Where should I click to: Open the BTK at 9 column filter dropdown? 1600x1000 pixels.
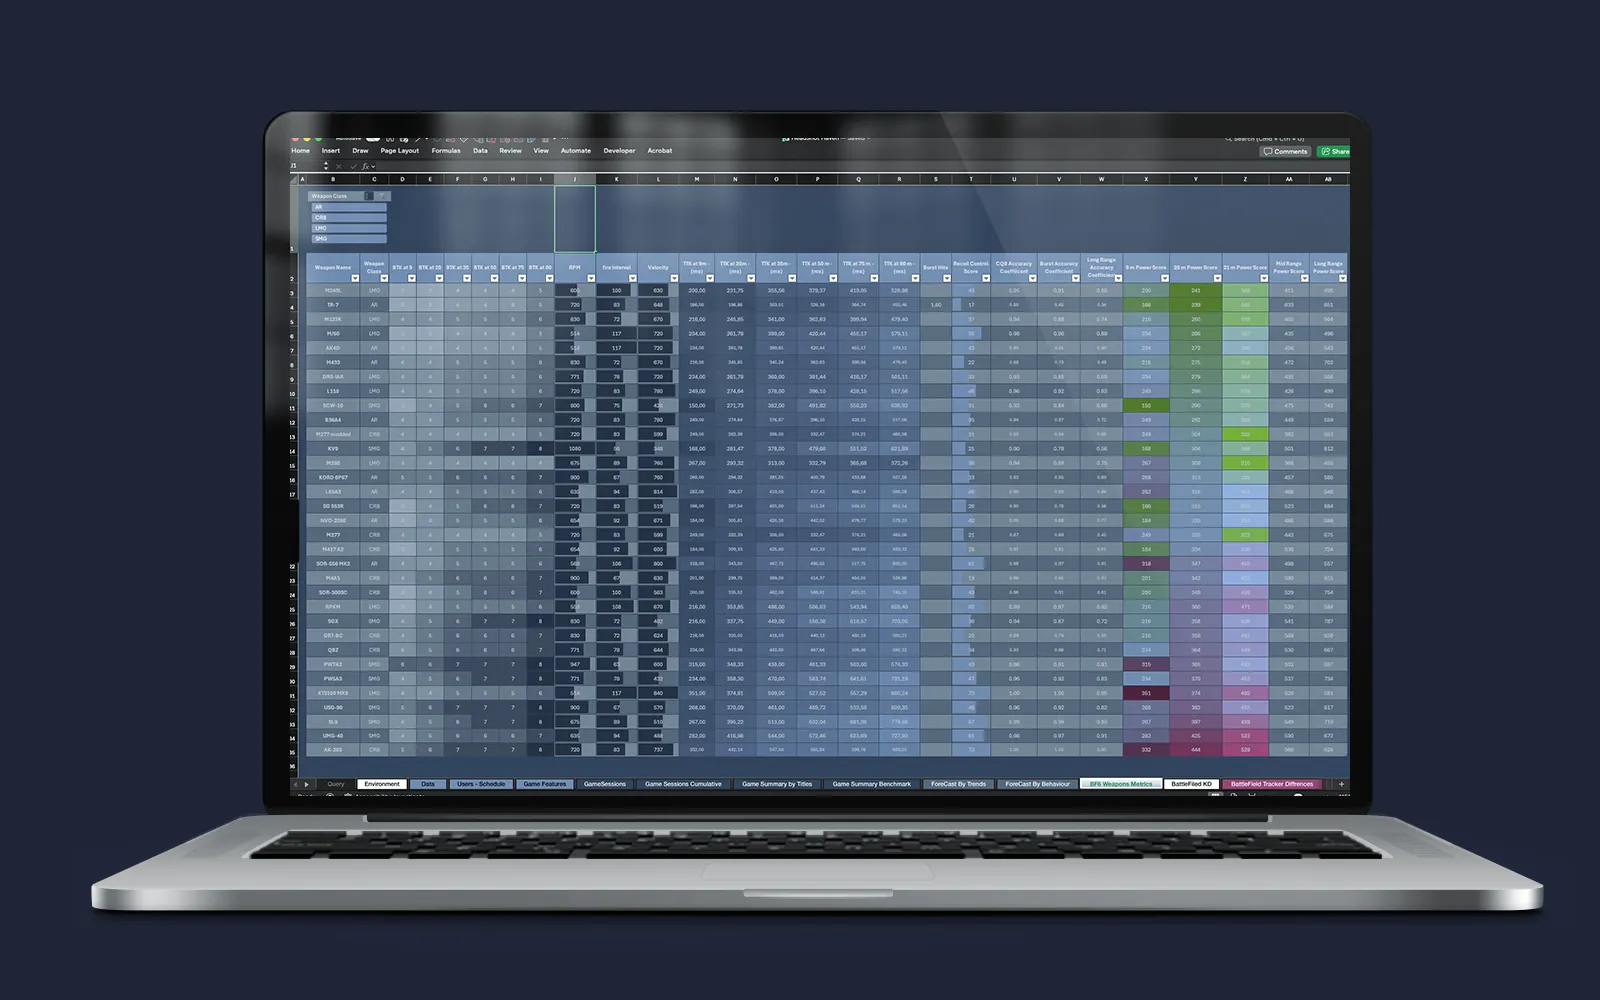tap(412, 278)
